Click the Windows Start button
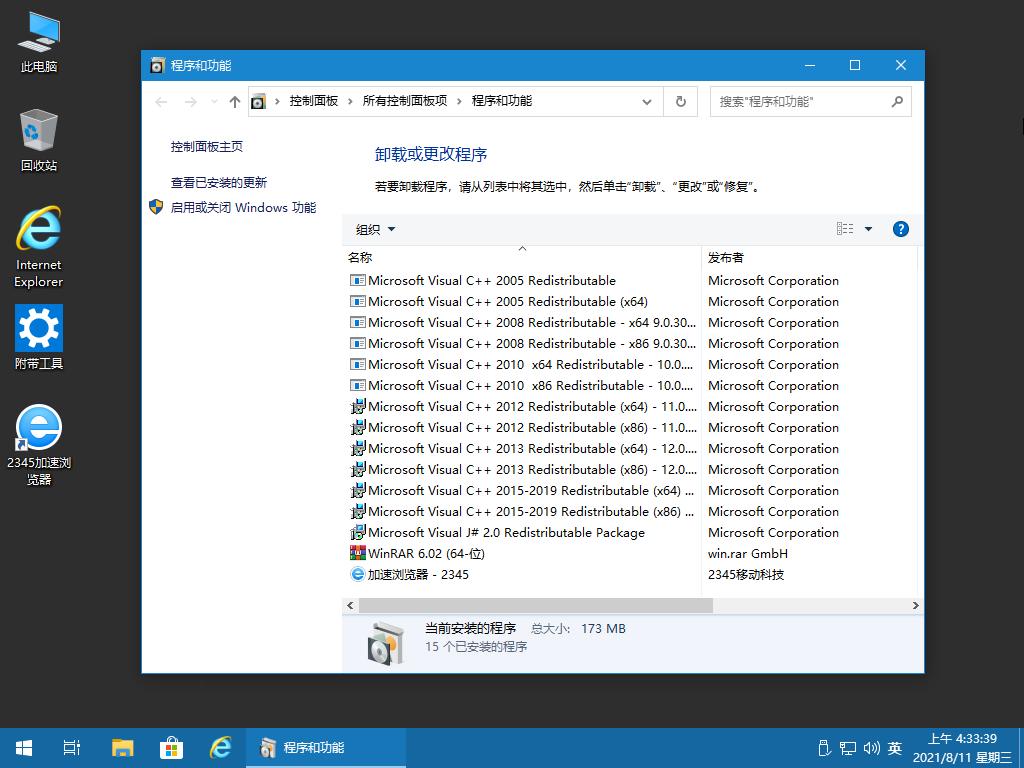The width and height of the screenshot is (1024, 768). coord(24,748)
